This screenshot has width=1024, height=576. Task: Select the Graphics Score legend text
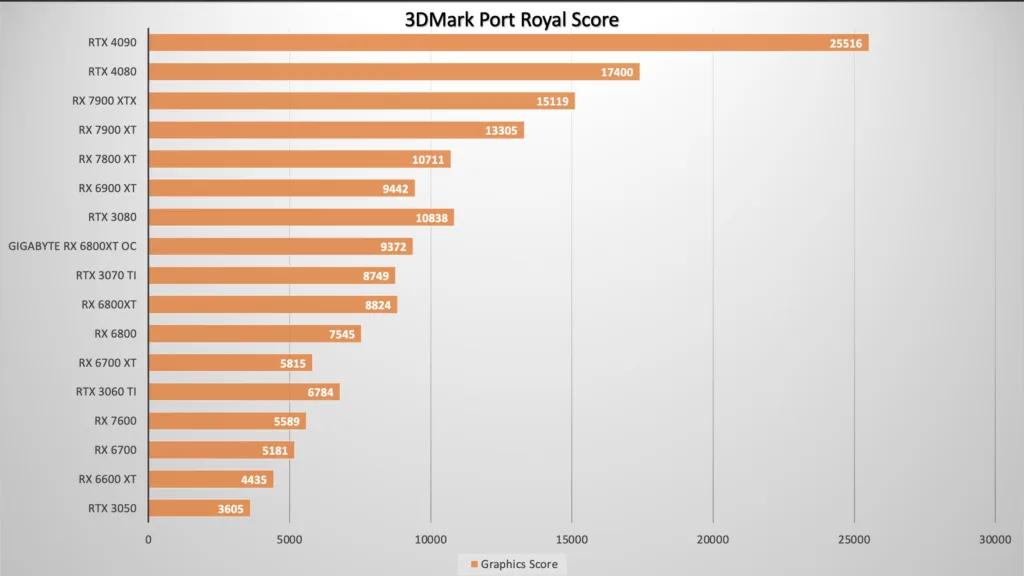pyautogui.click(x=518, y=564)
